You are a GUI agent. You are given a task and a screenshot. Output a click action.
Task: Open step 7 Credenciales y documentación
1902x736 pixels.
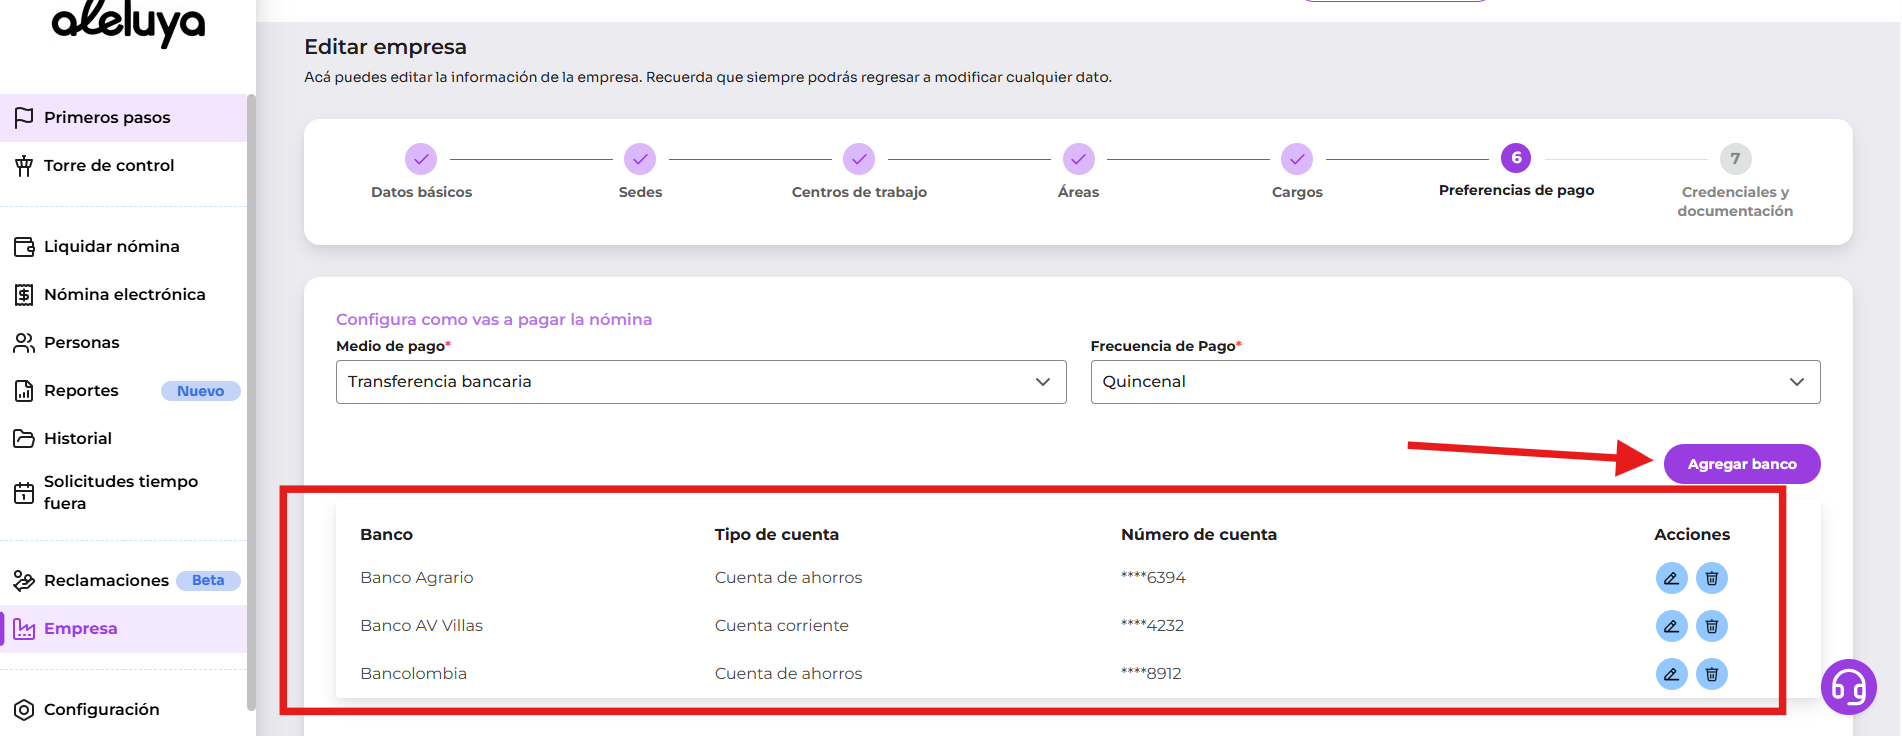(1735, 159)
